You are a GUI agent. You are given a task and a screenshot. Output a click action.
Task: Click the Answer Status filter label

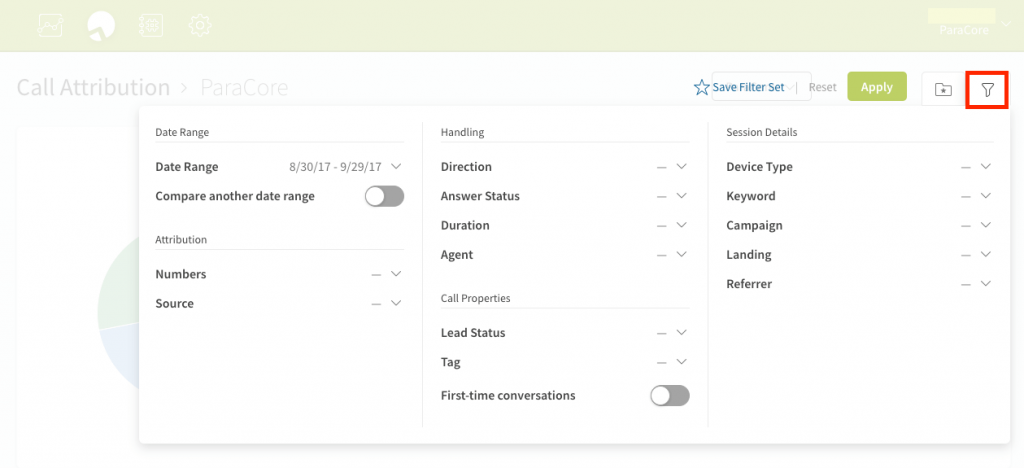(x=480, y=196)
